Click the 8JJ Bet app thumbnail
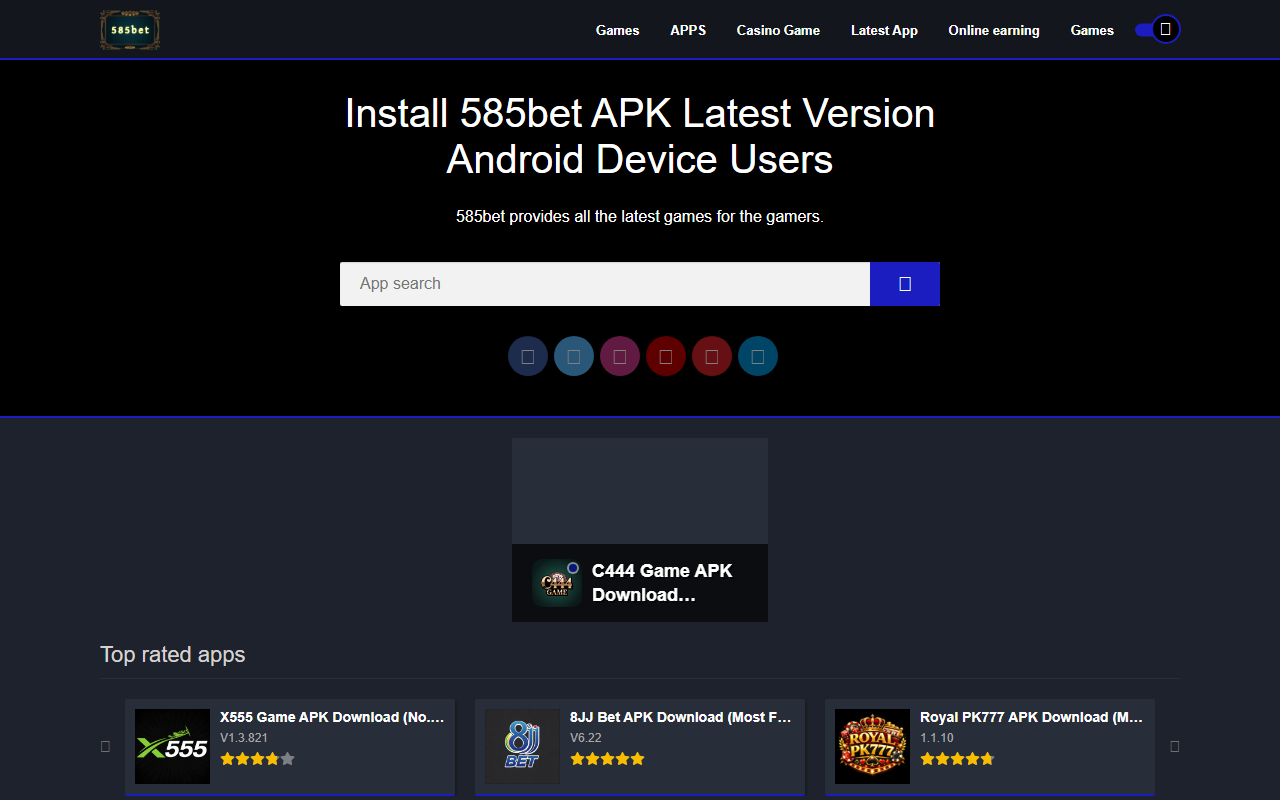 point(522,747)
